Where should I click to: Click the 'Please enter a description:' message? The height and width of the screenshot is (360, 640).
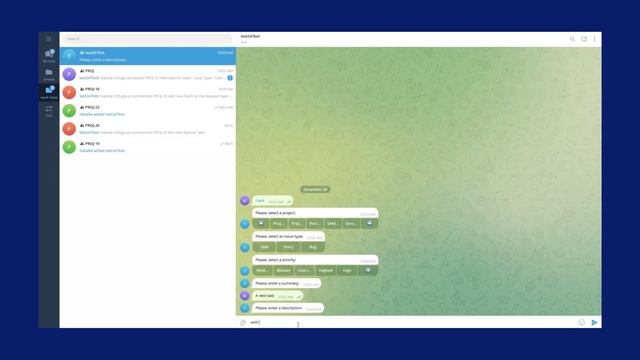click(x=288, y=308)
